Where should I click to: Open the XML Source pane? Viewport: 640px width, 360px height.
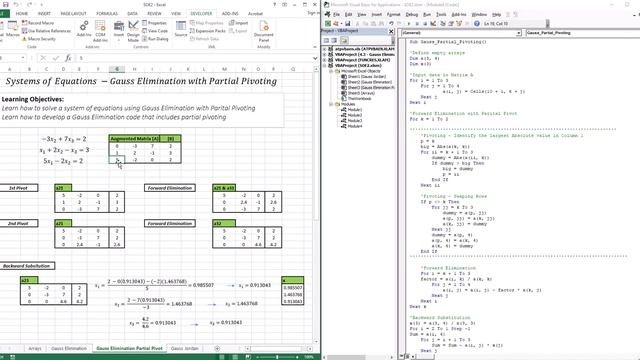(181, 29)
